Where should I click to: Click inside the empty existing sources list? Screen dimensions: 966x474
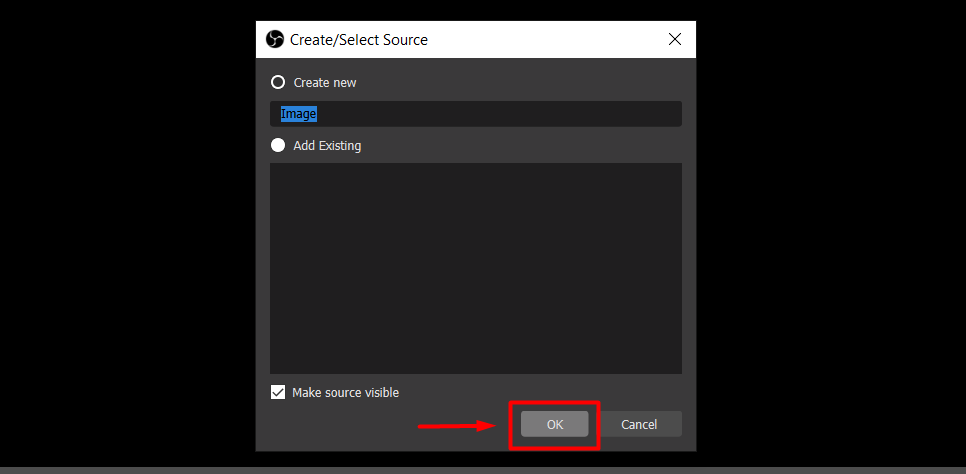pos(476,268)
